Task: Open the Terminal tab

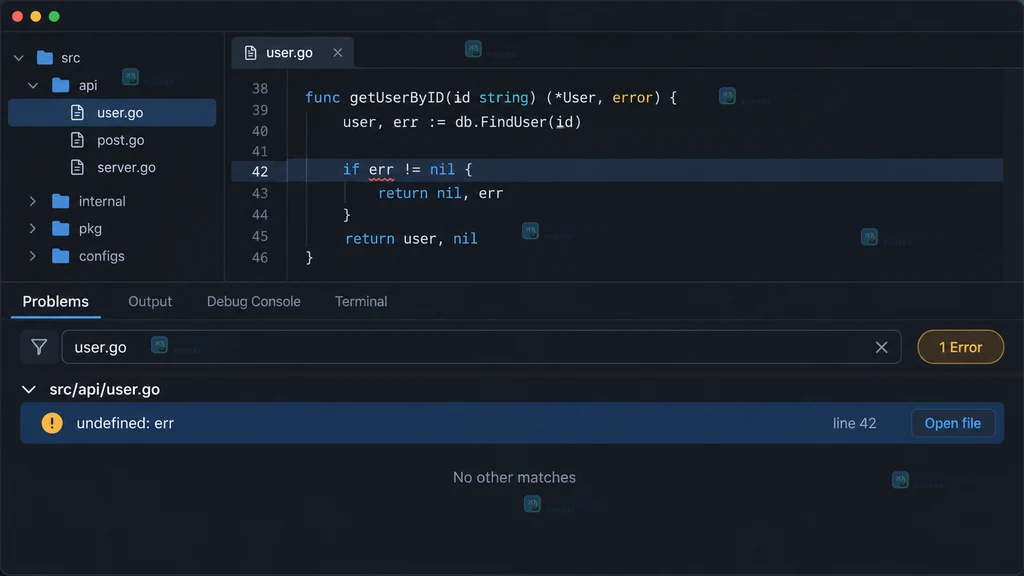Action: coord(361,302)
